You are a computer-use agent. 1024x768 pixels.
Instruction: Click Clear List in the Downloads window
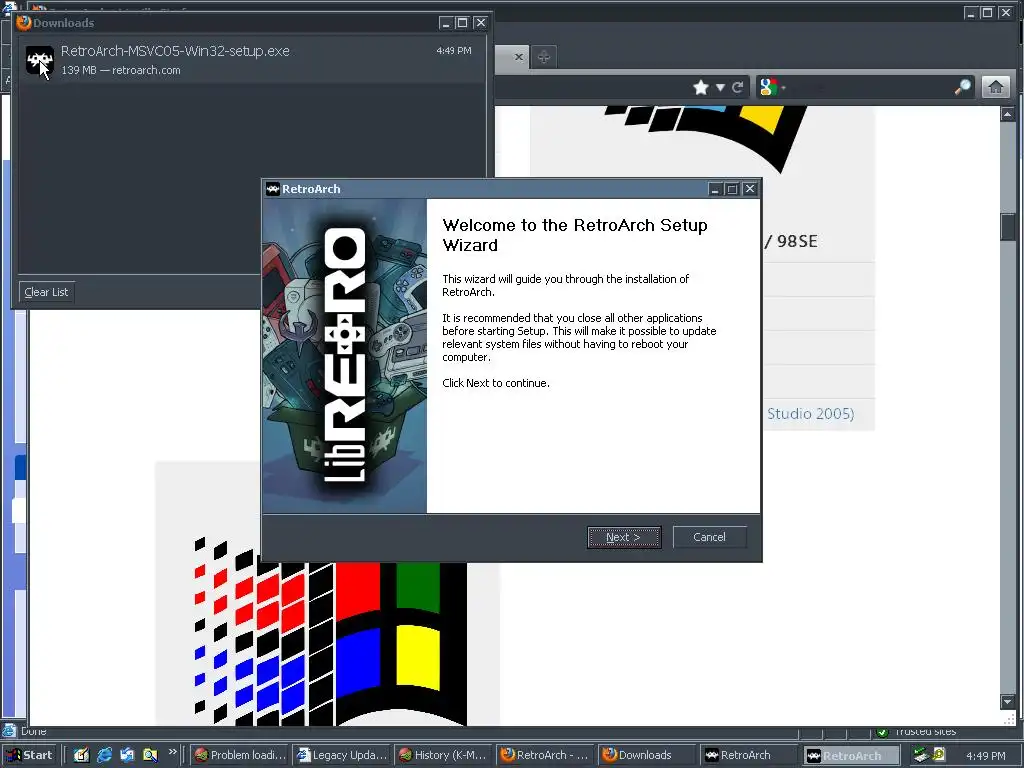coord(46,292)
